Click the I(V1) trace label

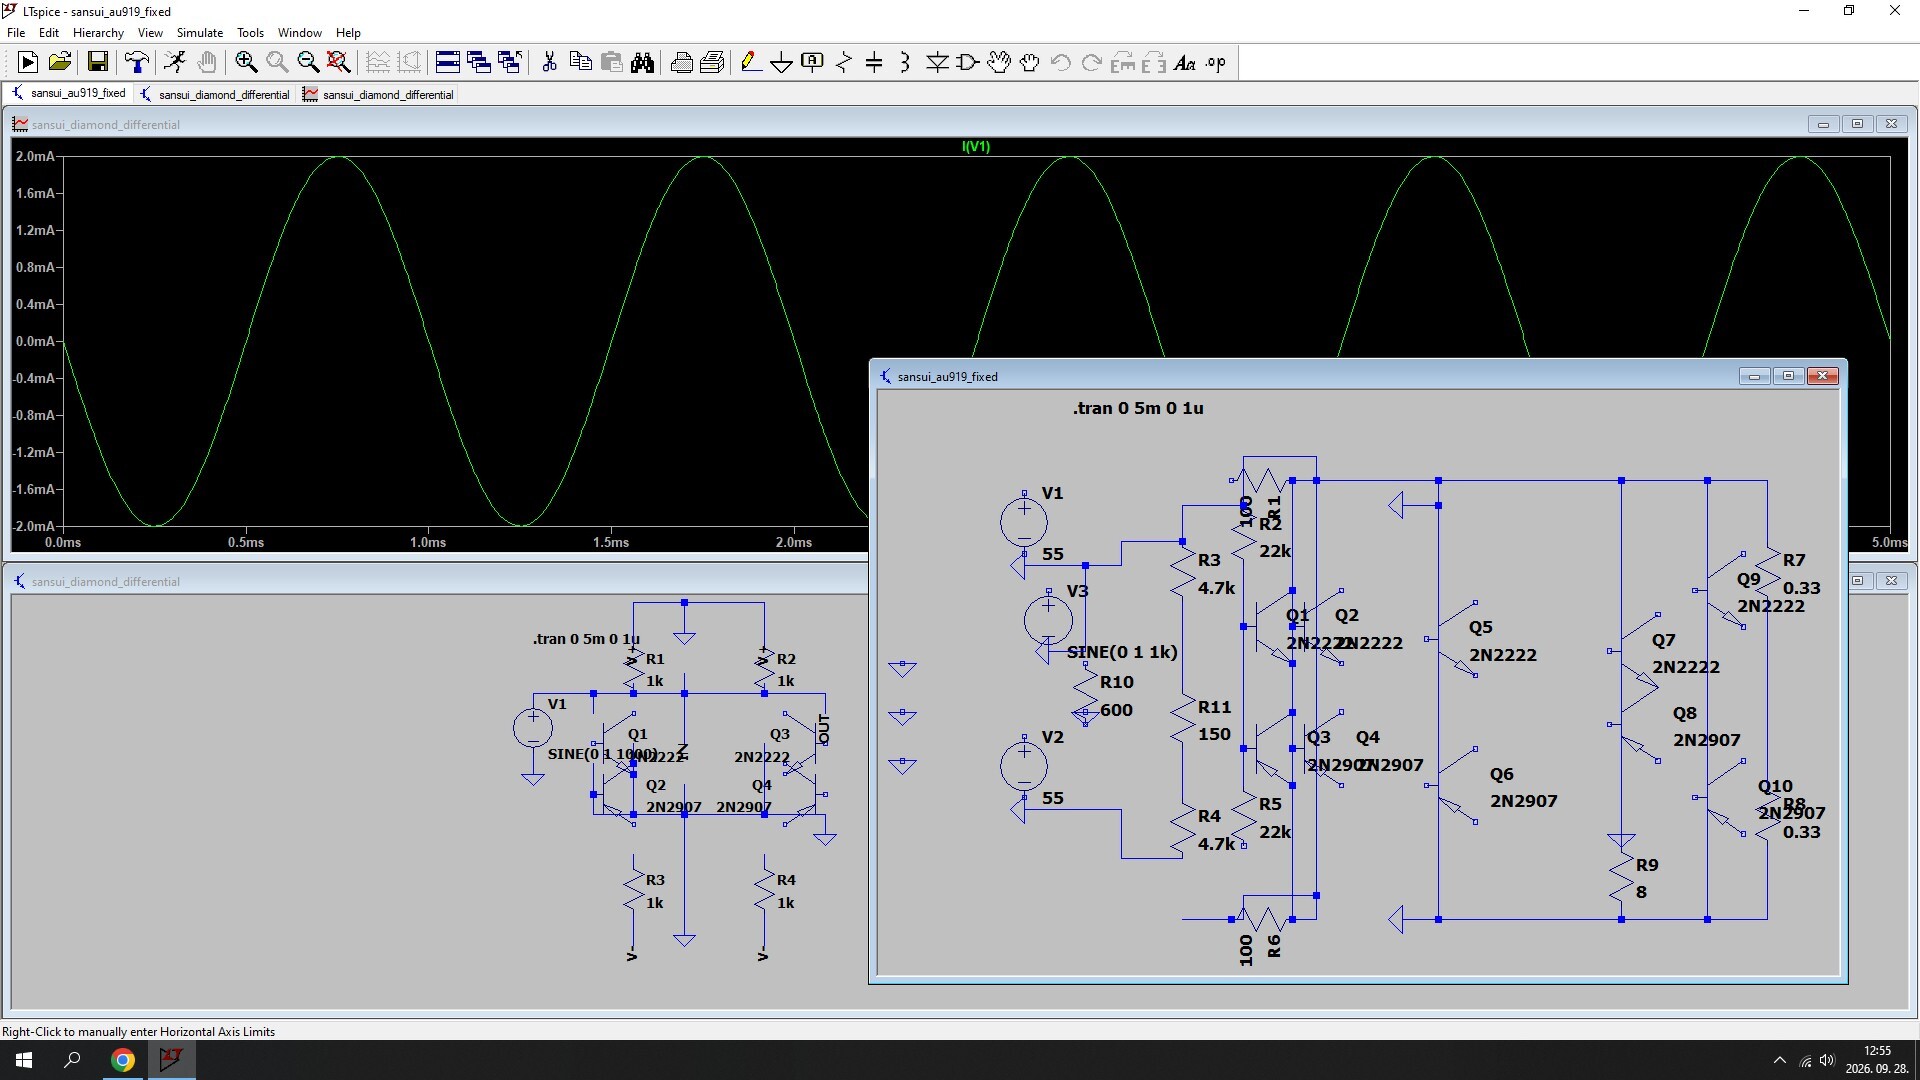pos(976,146)
